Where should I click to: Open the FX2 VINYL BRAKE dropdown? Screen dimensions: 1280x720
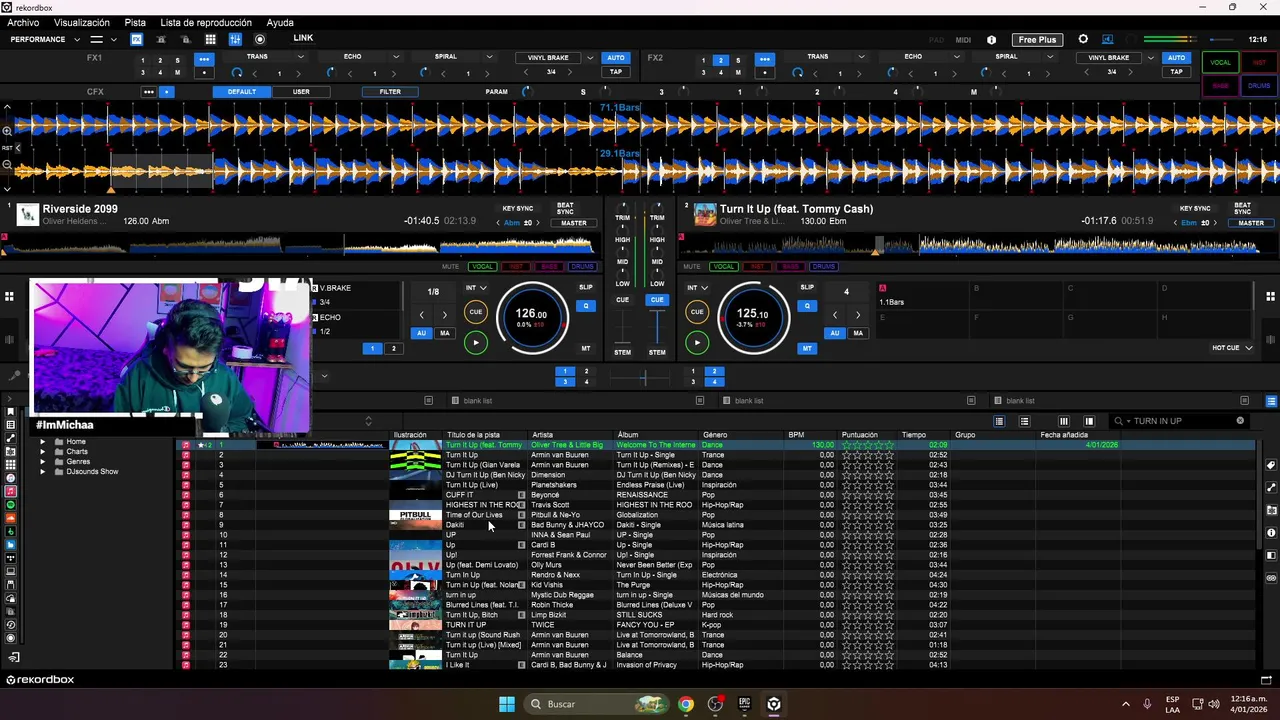click(1151, 58)
